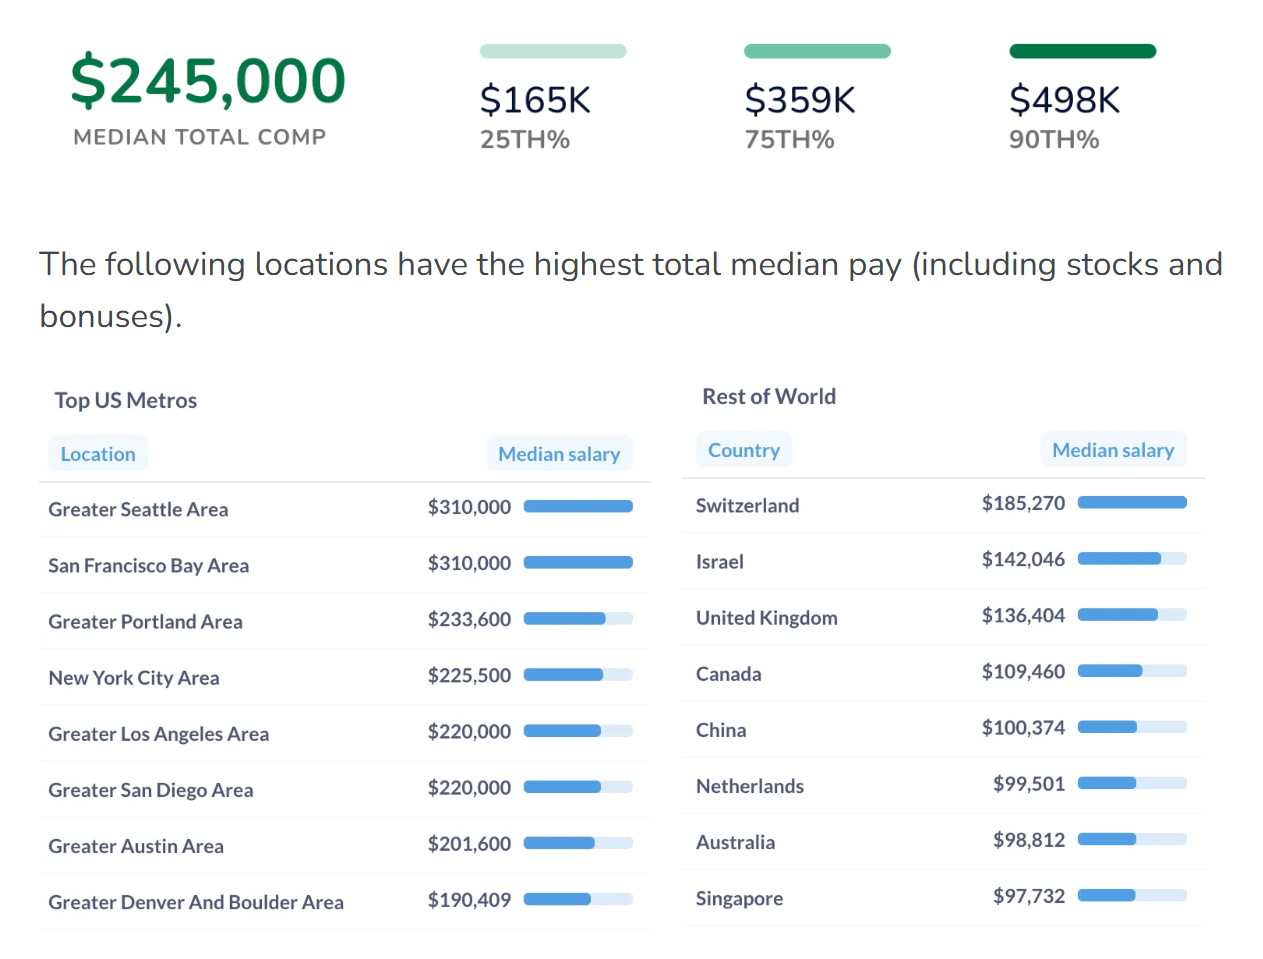1263x959 pixels.
Task: Click the dark green 90TH% bar
Action: pos(1082,51)
